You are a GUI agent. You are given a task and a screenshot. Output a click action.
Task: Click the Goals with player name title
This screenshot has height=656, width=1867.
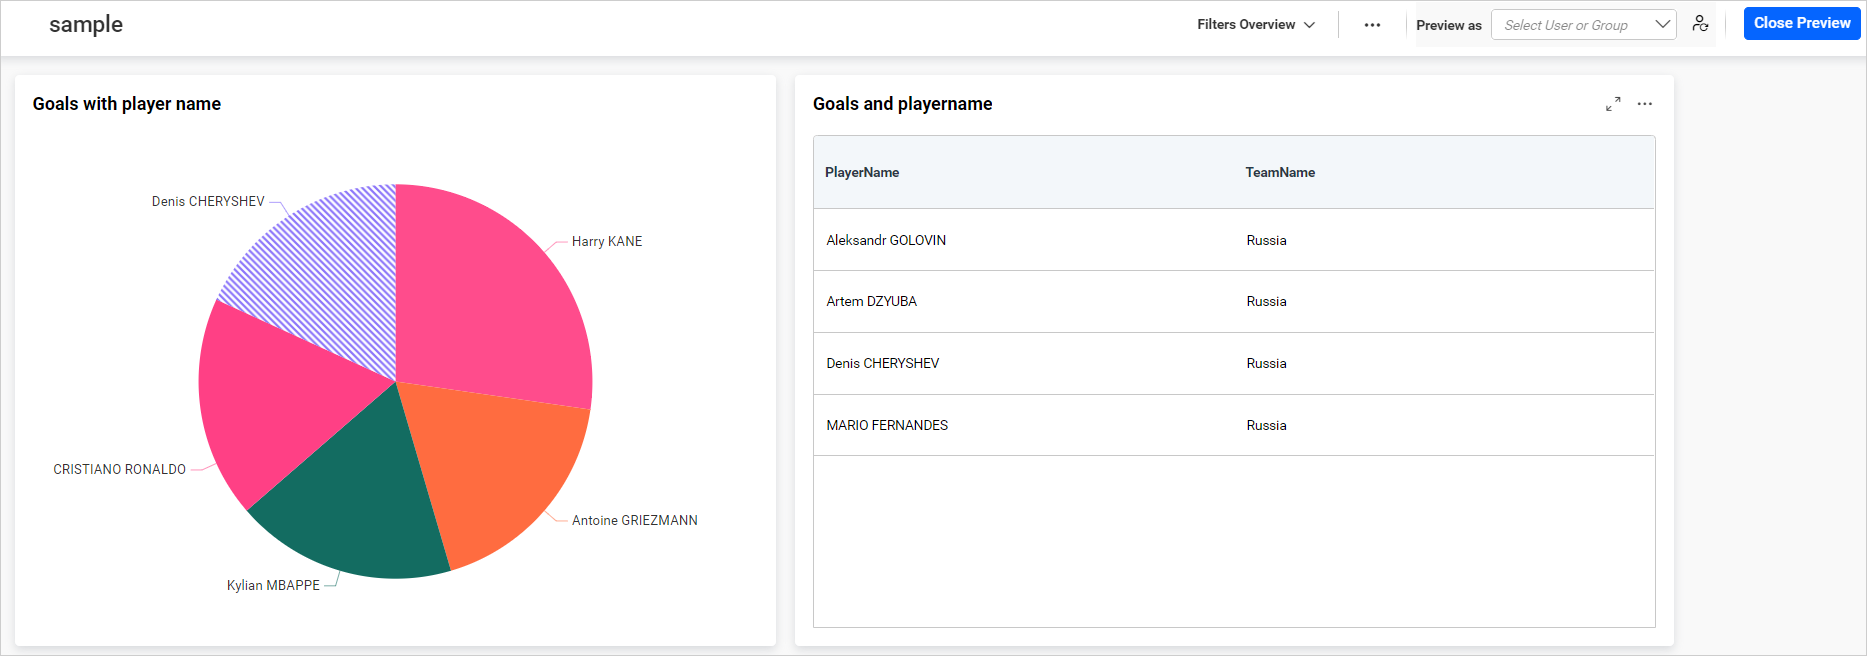point(127,104)
